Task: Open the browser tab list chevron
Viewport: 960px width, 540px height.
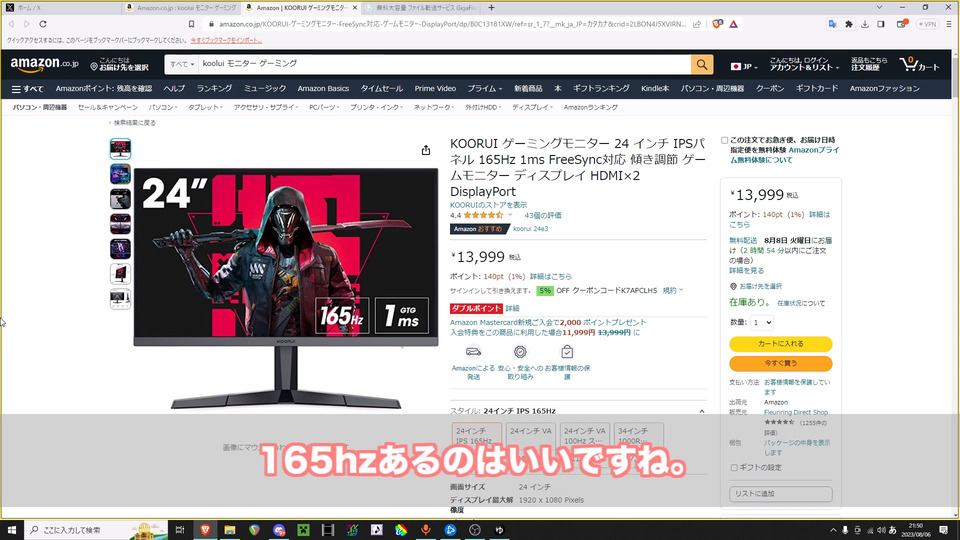Action: click(879, 7)
